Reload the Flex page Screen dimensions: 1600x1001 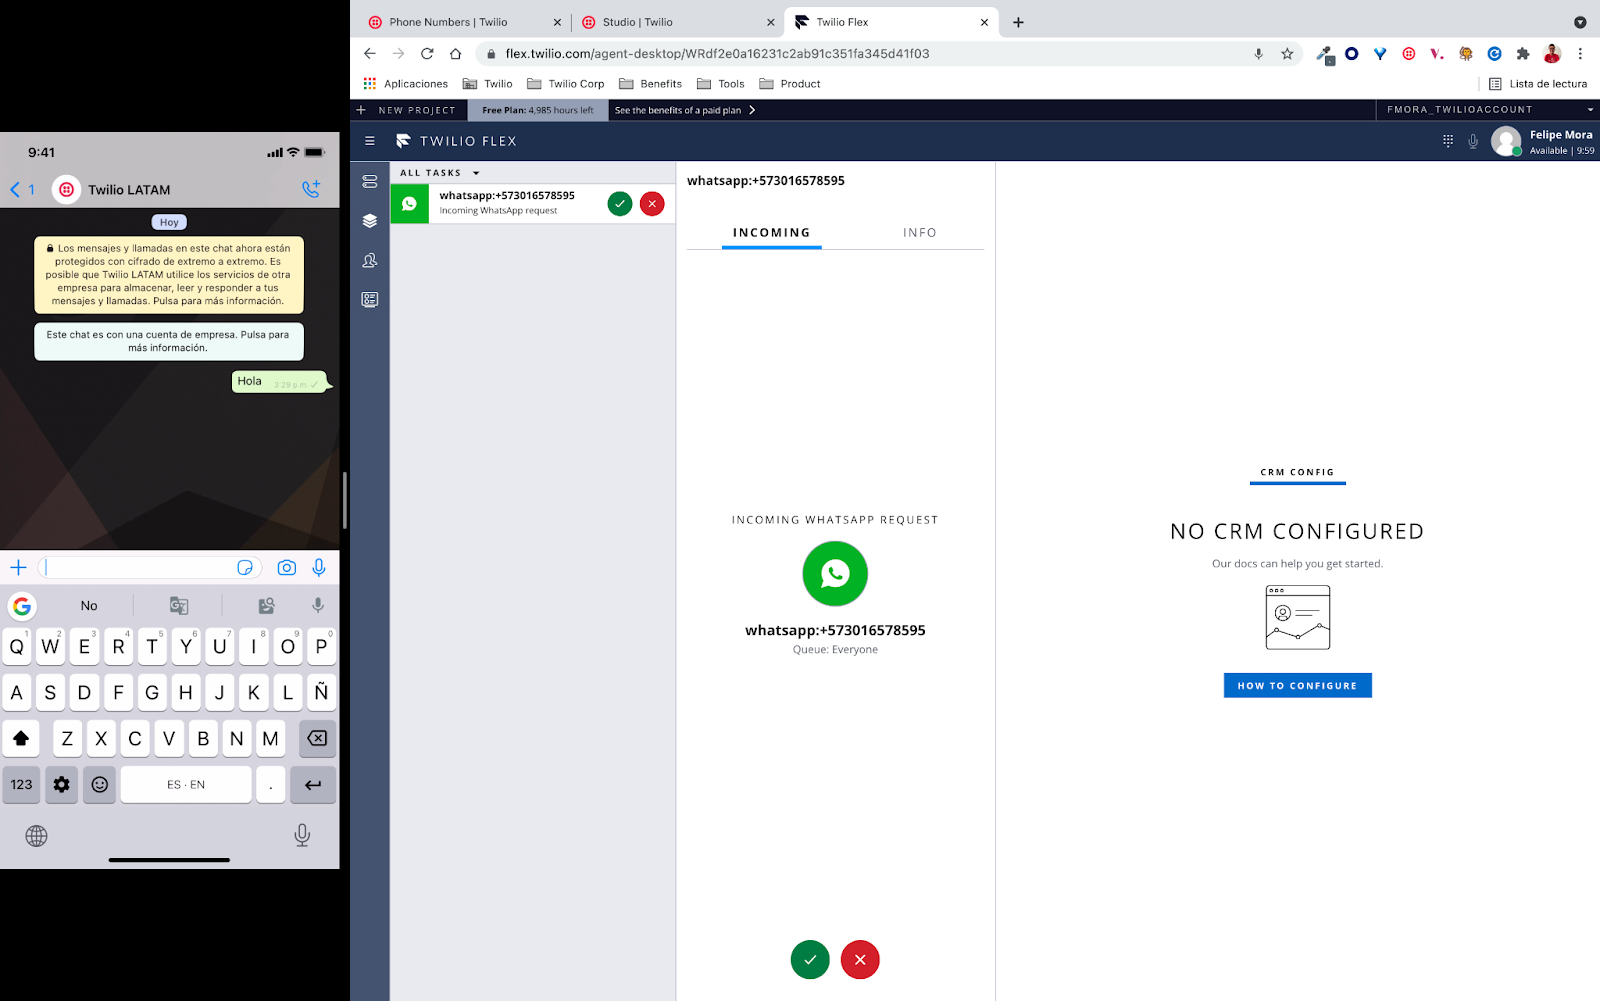427,54
